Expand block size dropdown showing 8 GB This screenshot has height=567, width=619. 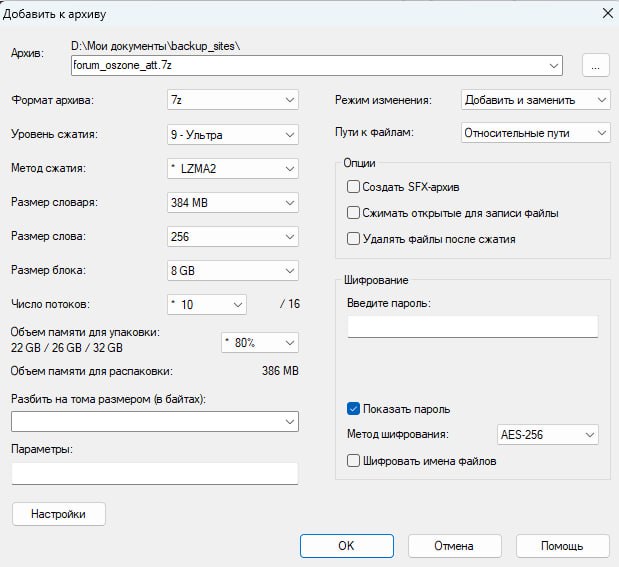coord(233,270)
